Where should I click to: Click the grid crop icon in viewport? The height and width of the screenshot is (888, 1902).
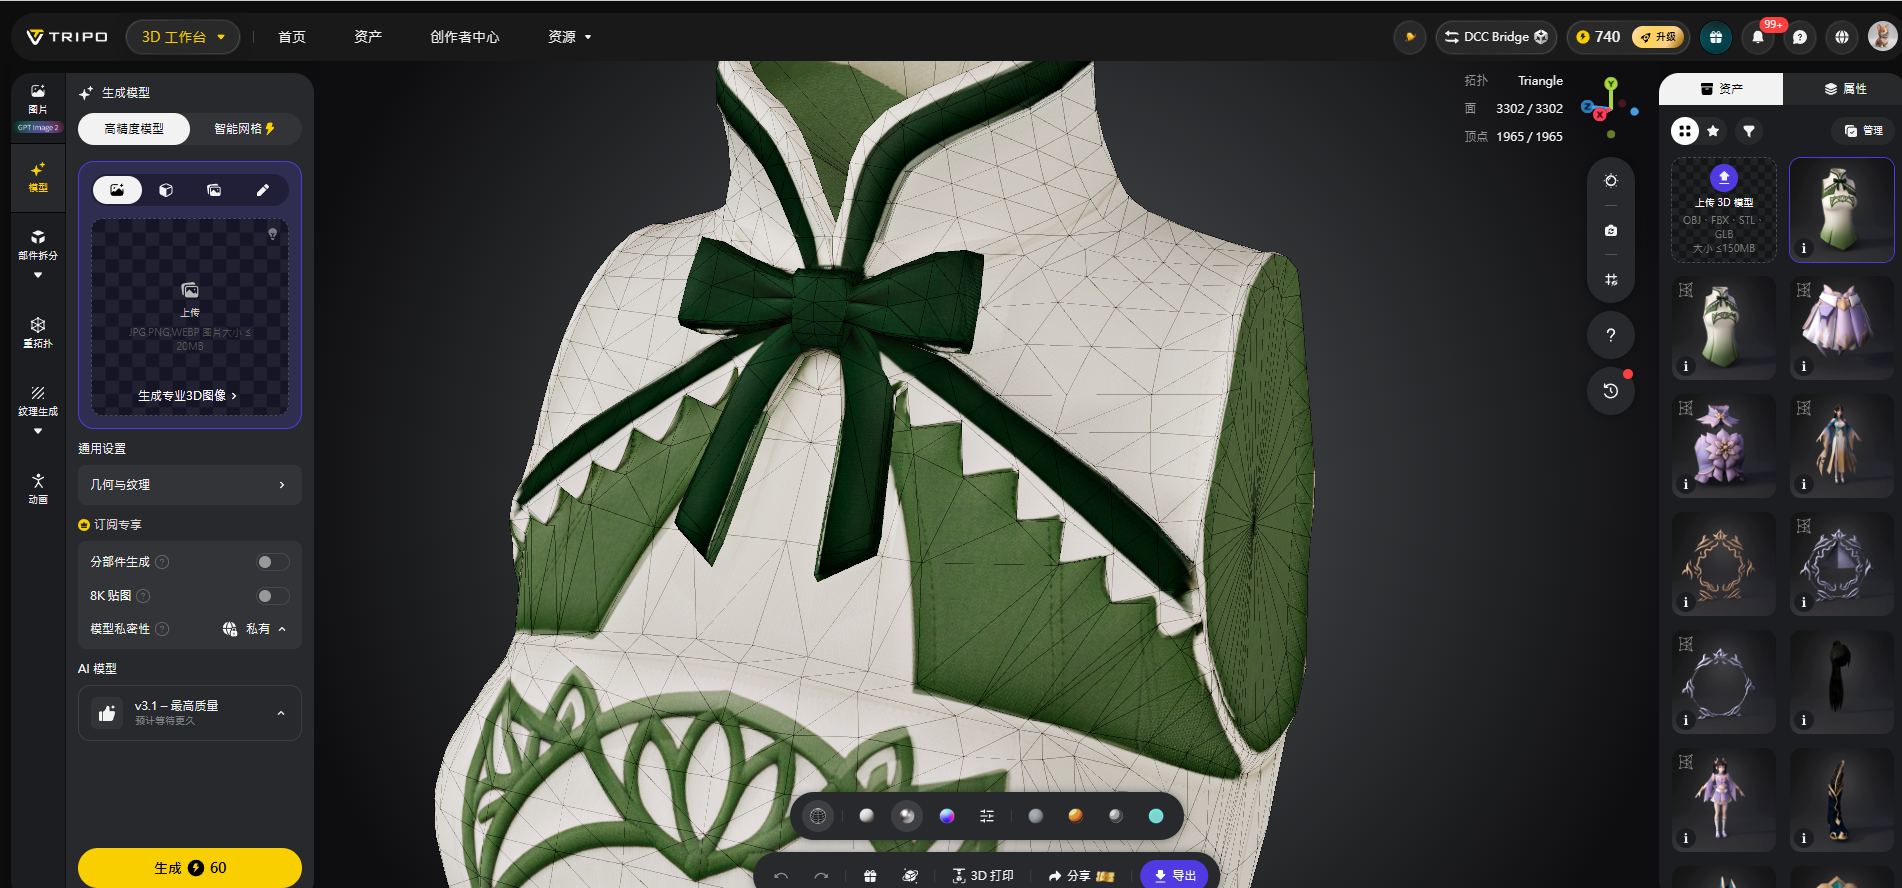click(x=1611, y=280)
